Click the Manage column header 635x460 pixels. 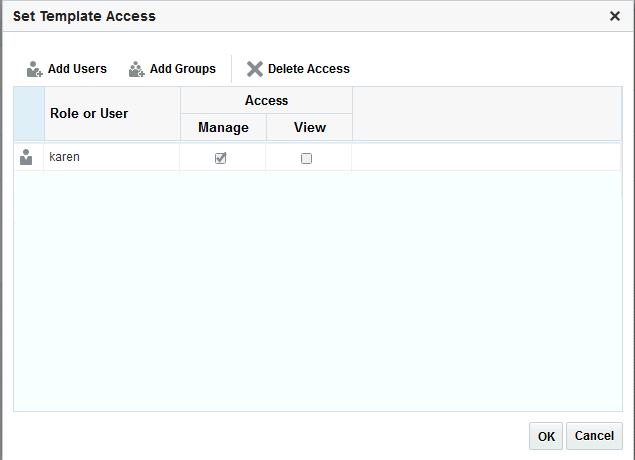[223, 127]
